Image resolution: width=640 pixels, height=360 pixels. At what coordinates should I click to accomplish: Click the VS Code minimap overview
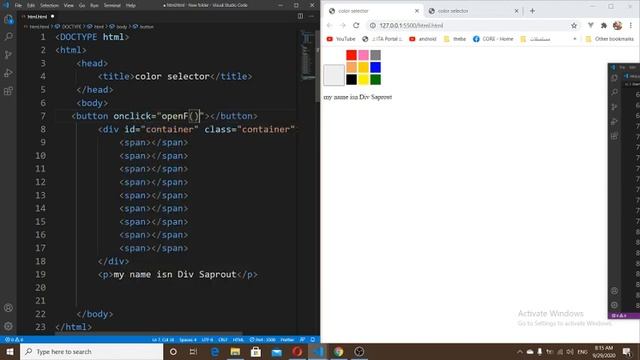point(308,57)
